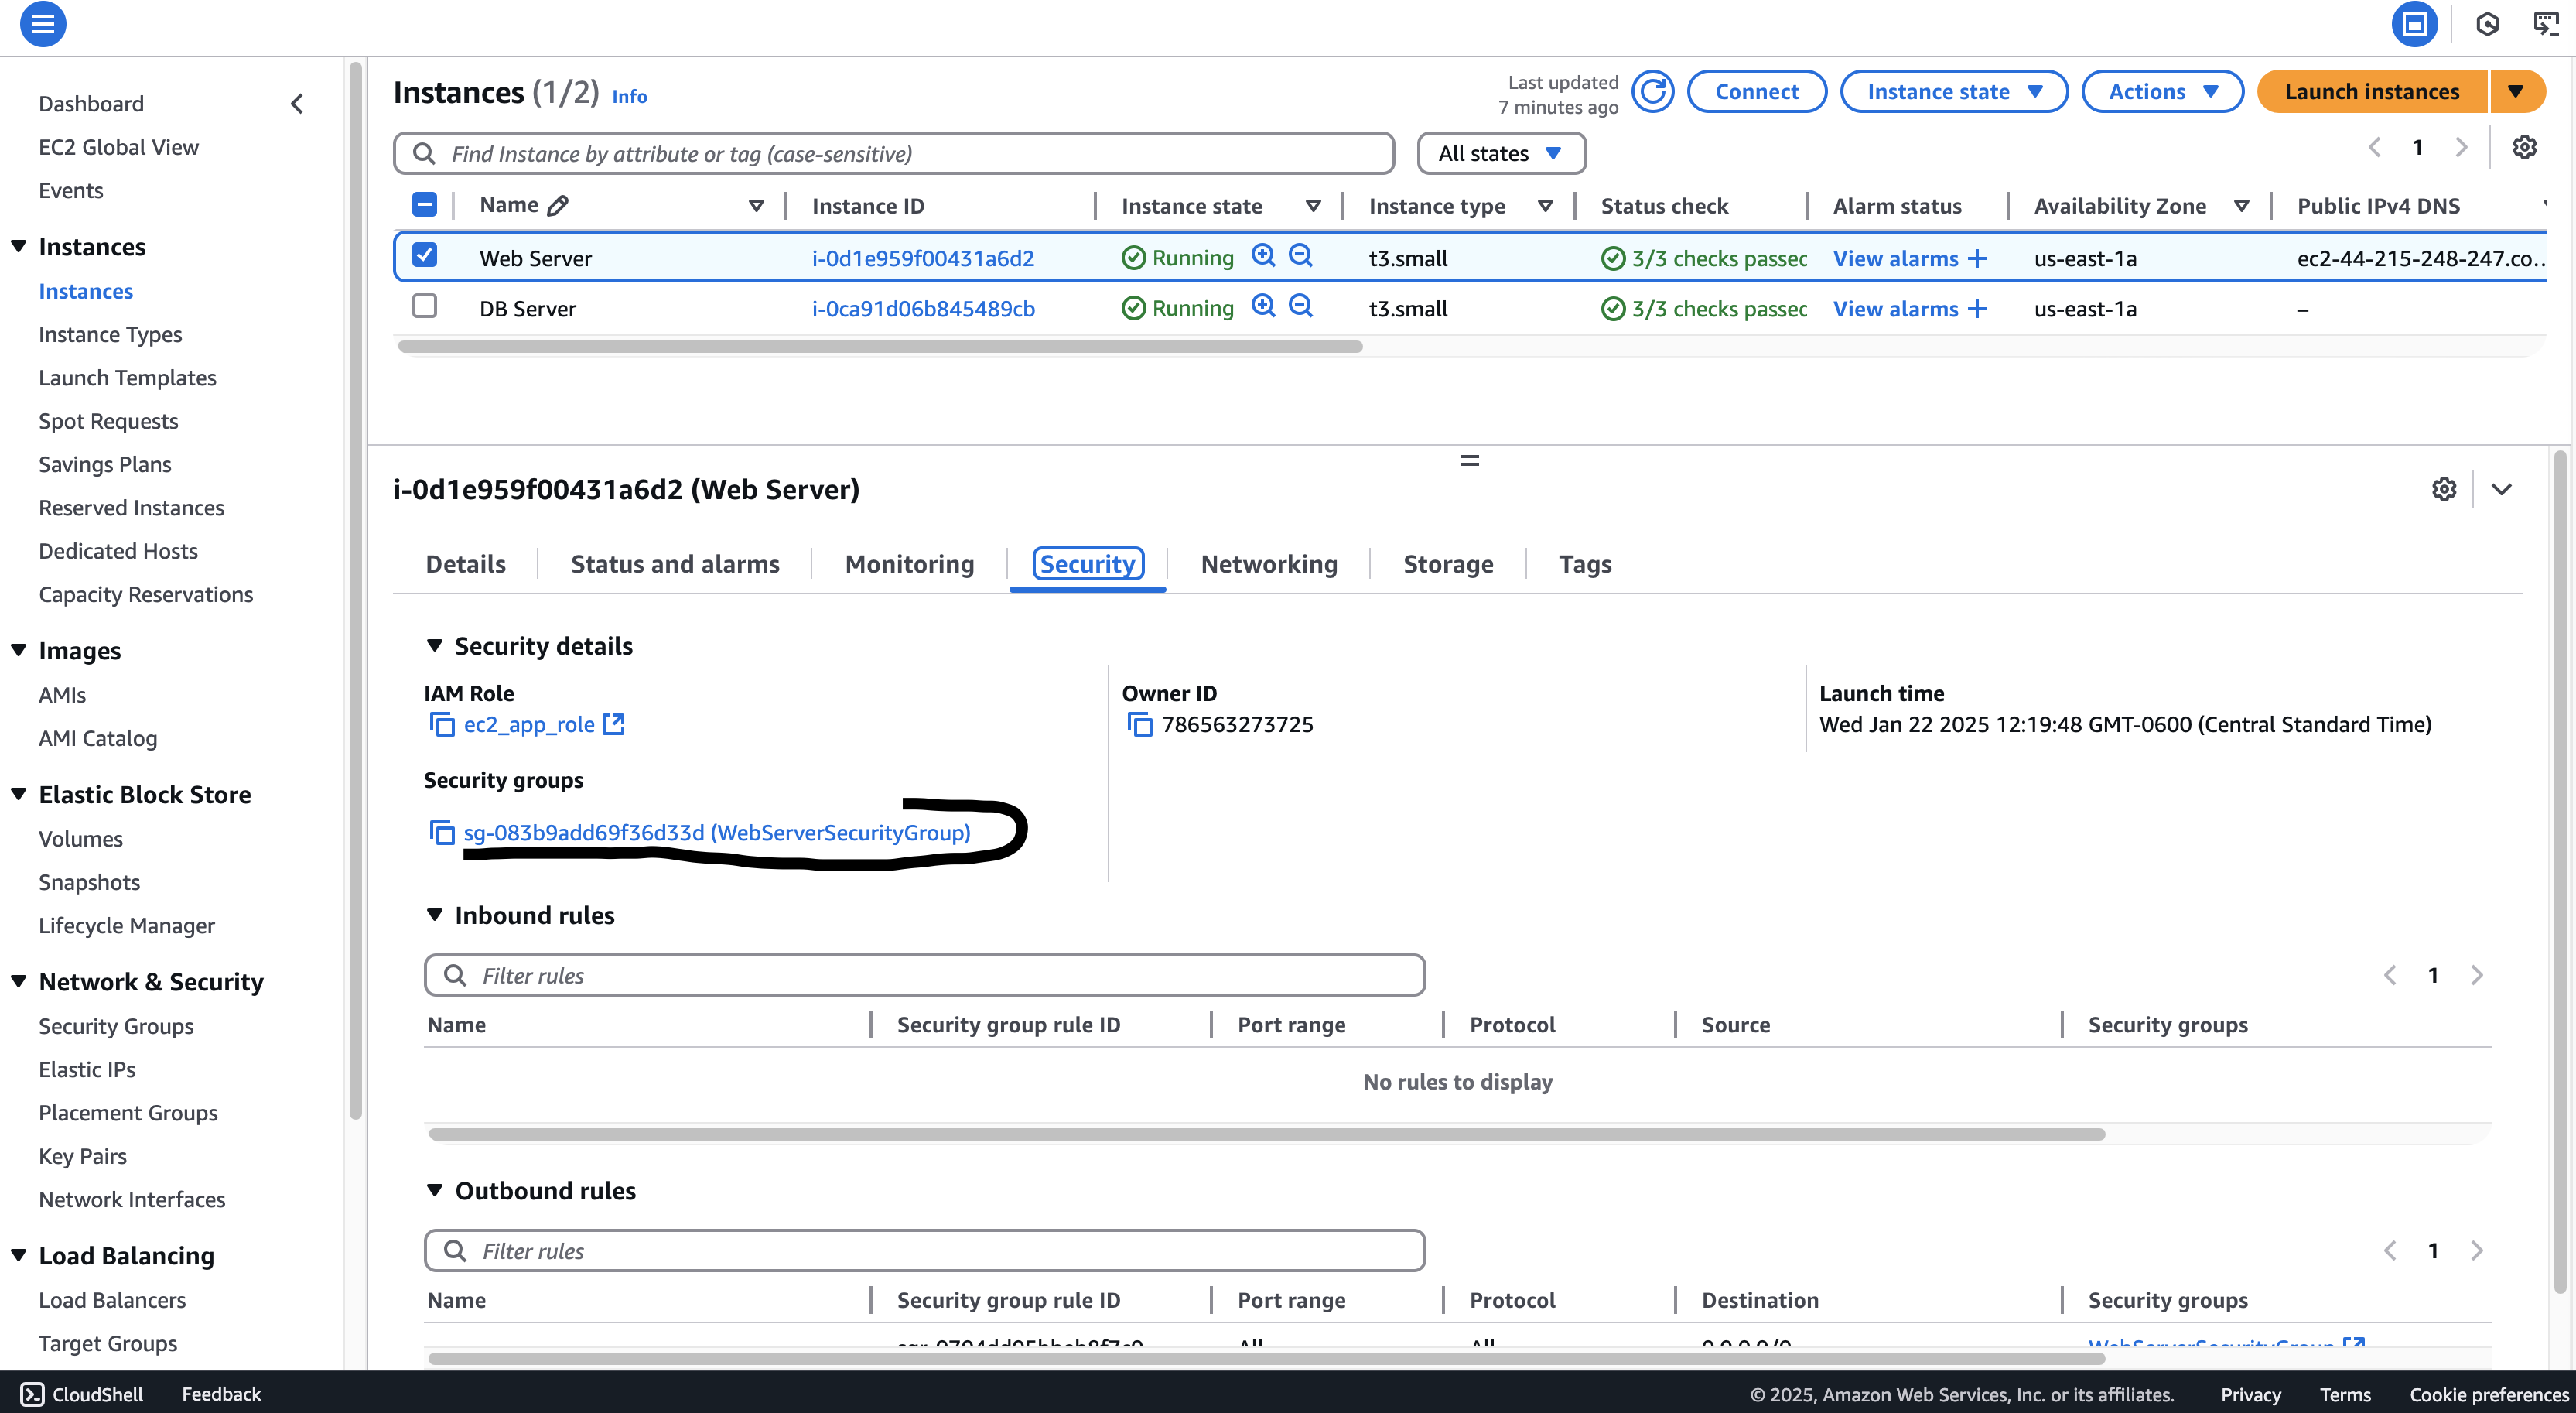2576x1413 pixels.
Task: Open detail panel settings gear
Action: pos(2443,489)
